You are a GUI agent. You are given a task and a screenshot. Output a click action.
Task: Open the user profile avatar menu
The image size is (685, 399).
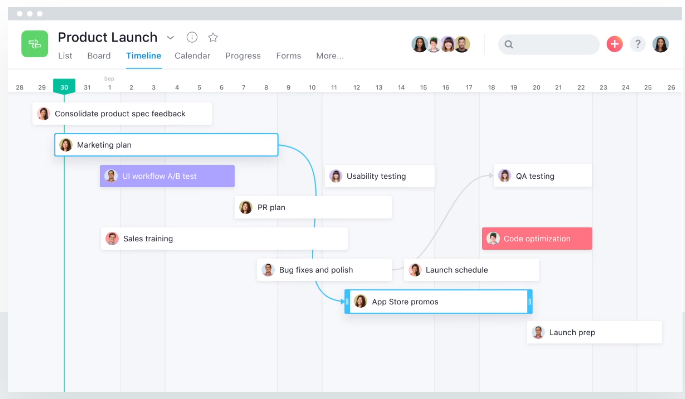661,44
